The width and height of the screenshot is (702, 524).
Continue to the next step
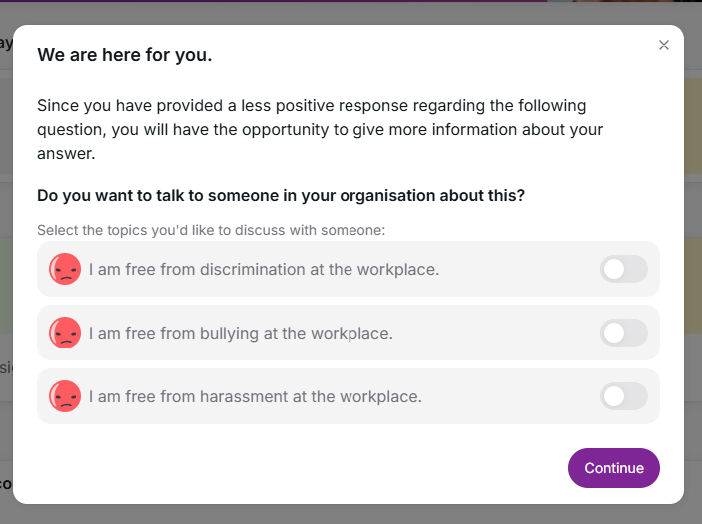(x=613, y=468)
